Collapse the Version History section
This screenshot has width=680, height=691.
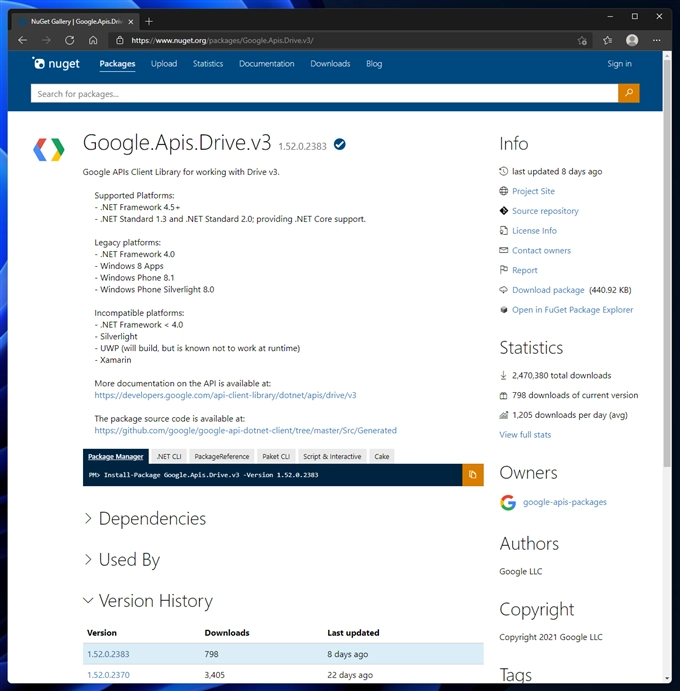point(148,601)
